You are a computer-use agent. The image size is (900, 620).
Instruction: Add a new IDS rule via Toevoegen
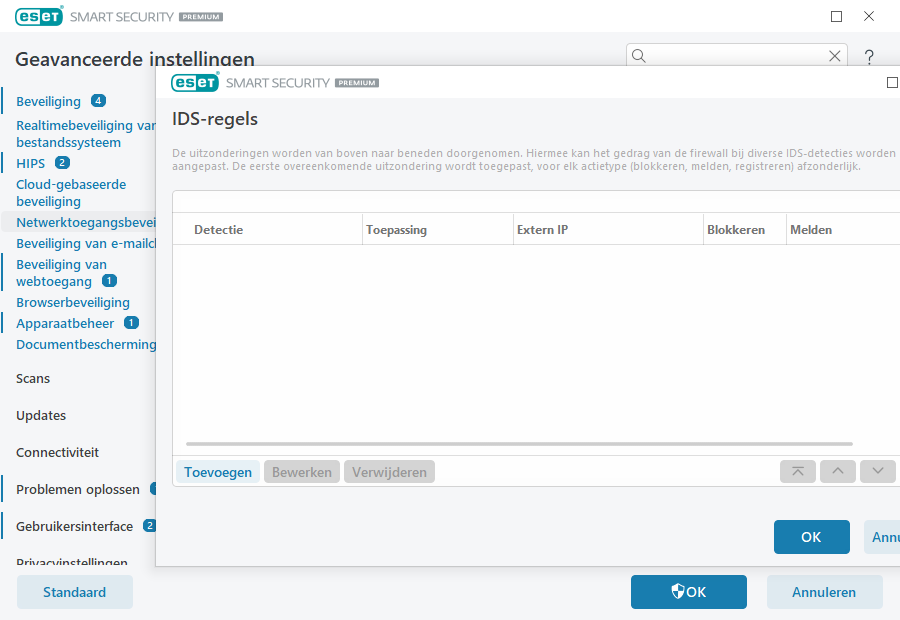pyautogui.click(x=217, y=471)
